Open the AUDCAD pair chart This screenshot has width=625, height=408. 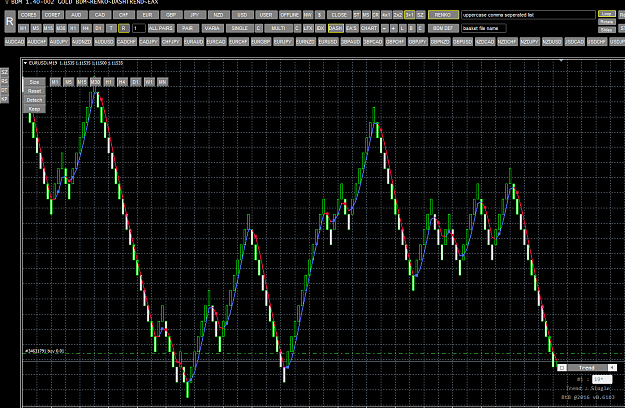coord(15,41)
